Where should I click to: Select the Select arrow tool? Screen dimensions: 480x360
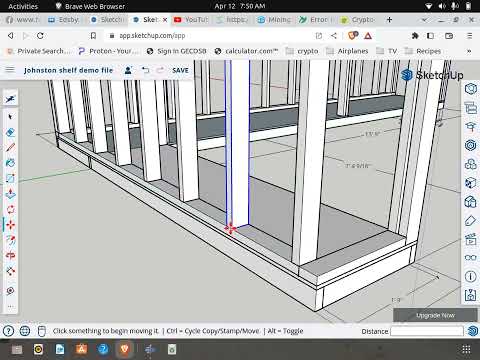[10, 117]
